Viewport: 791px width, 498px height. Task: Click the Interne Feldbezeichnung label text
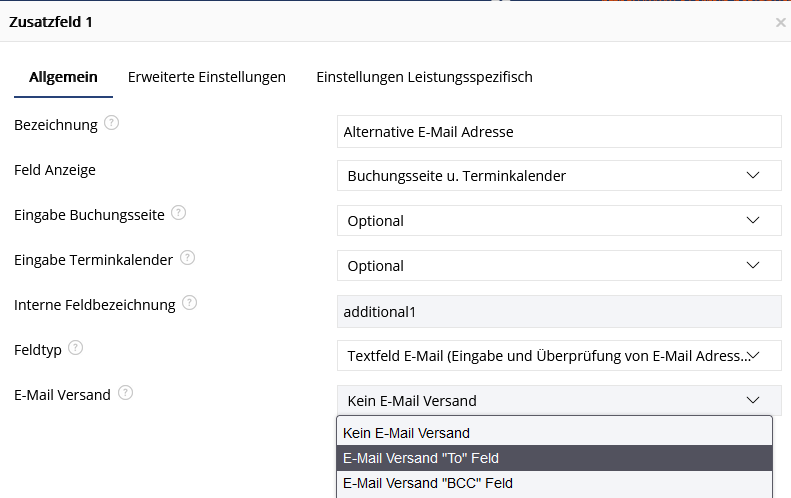coord(95,305)
